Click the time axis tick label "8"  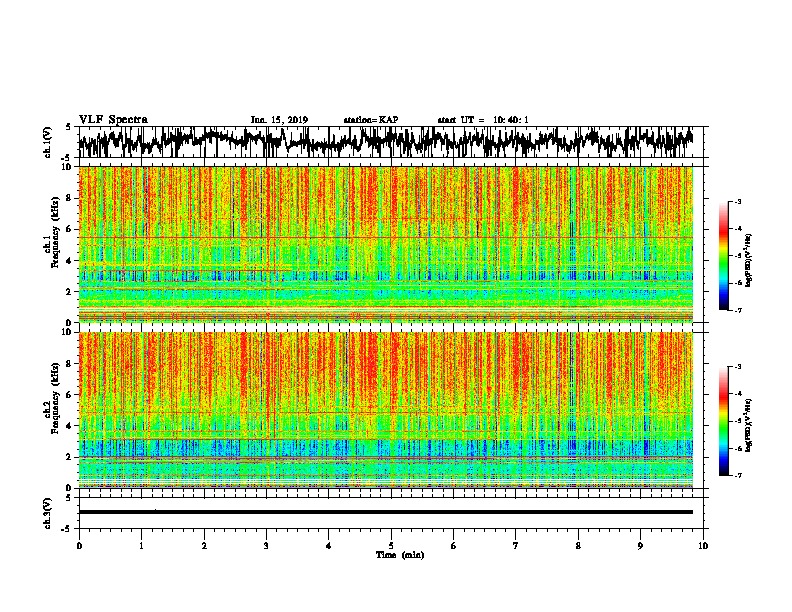pyautogui.click(x=578, y=546)
